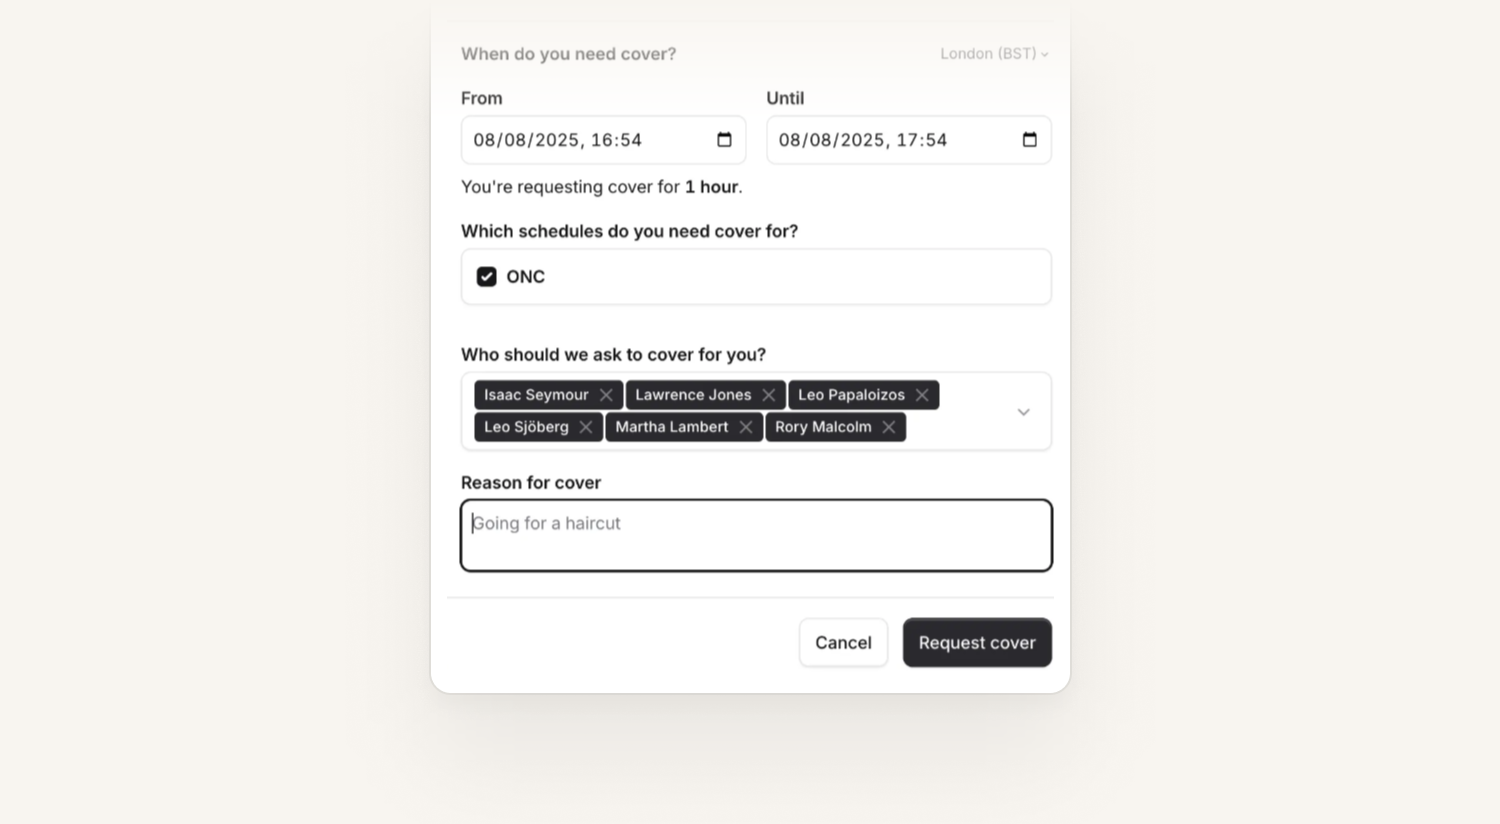This screenshot has width=1500, height=824.
Task: Select the Isaac Seymour tag name
Action: coord(536,395)
